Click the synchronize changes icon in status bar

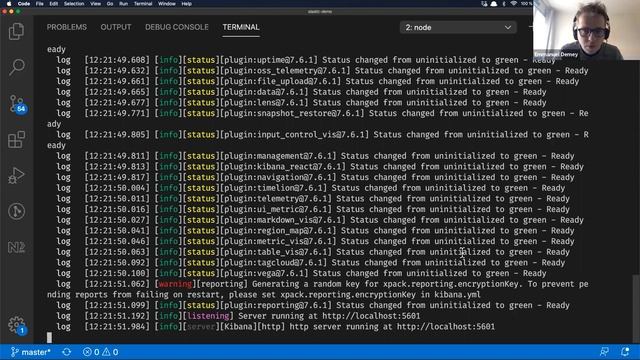pos(67,352)
